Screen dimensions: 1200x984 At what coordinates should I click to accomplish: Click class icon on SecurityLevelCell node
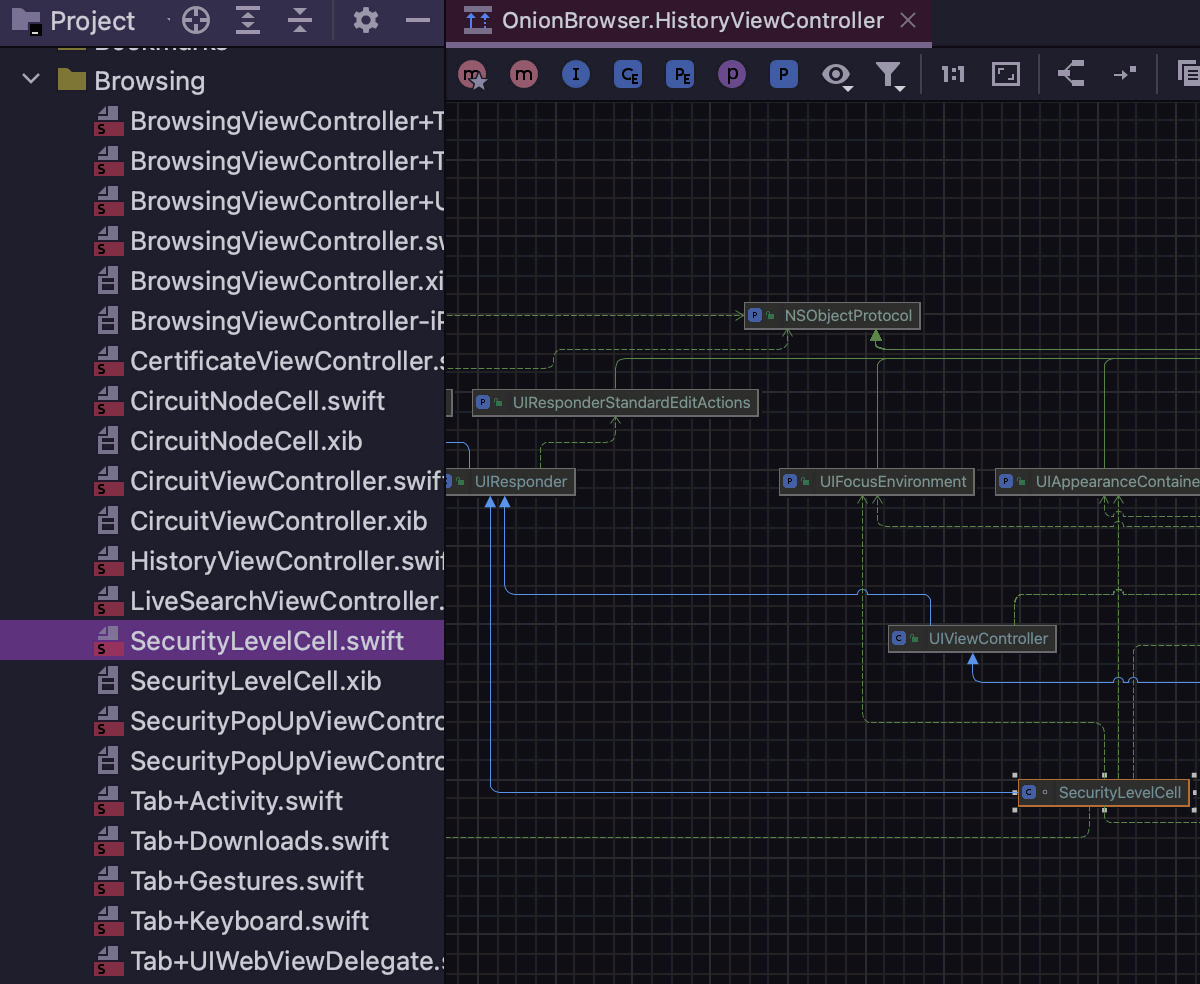pyautogui.click(x=1029, y=792)
